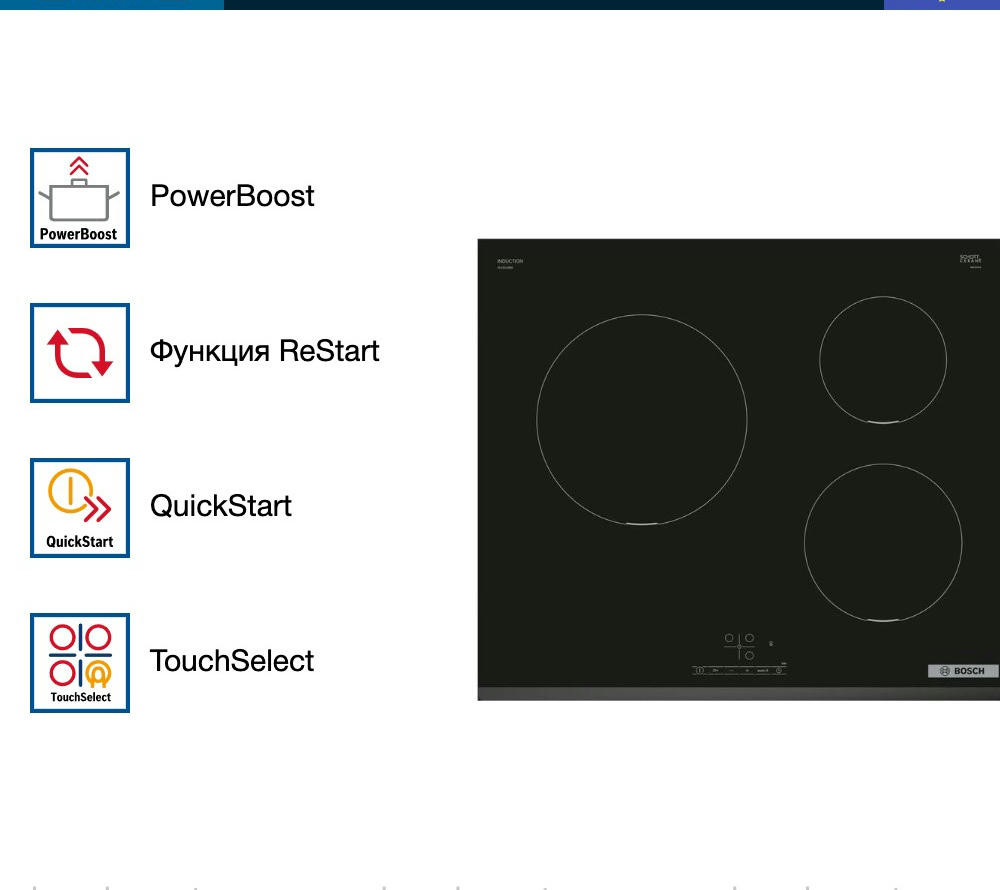
Task: Select upper-left zone circle on hob control panel
Action: pyautogui.click(x=729, y=638)
